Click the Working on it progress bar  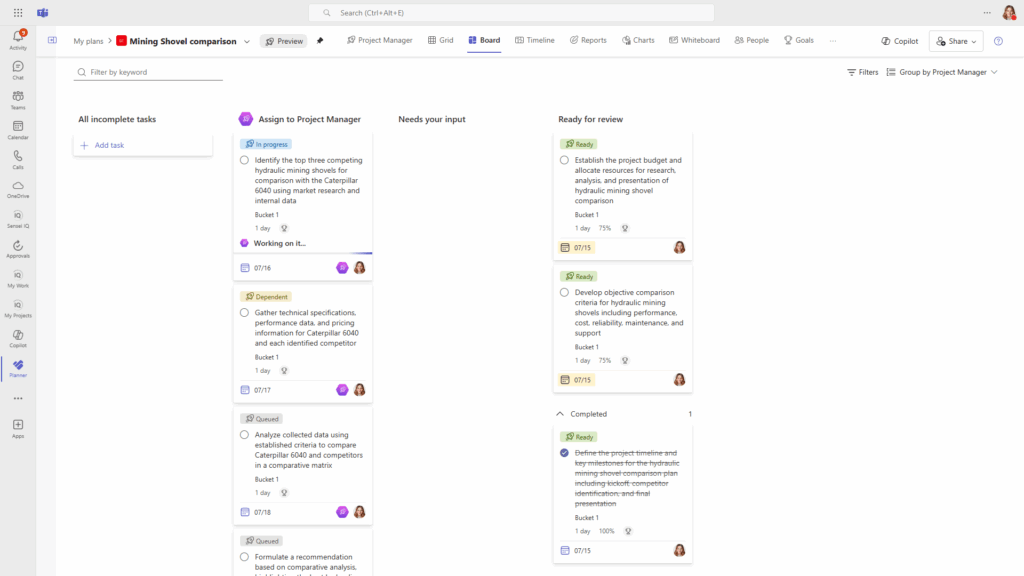(303, 253)
